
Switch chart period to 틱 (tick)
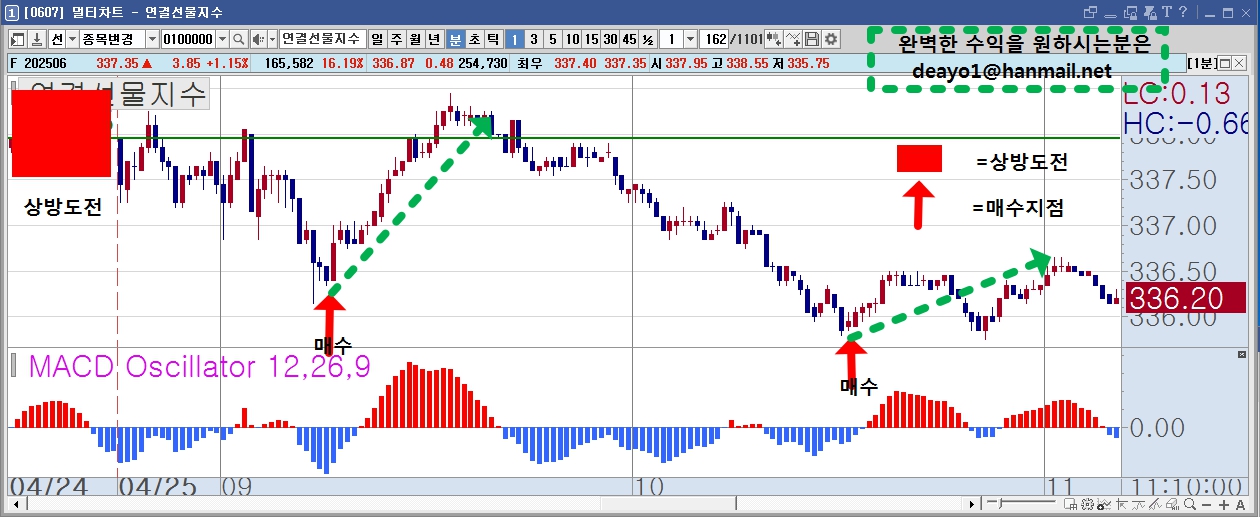(493, 39)
